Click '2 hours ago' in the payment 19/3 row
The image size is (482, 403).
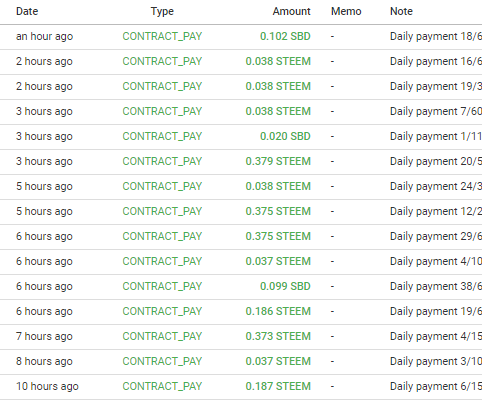[x=44, y=86]
